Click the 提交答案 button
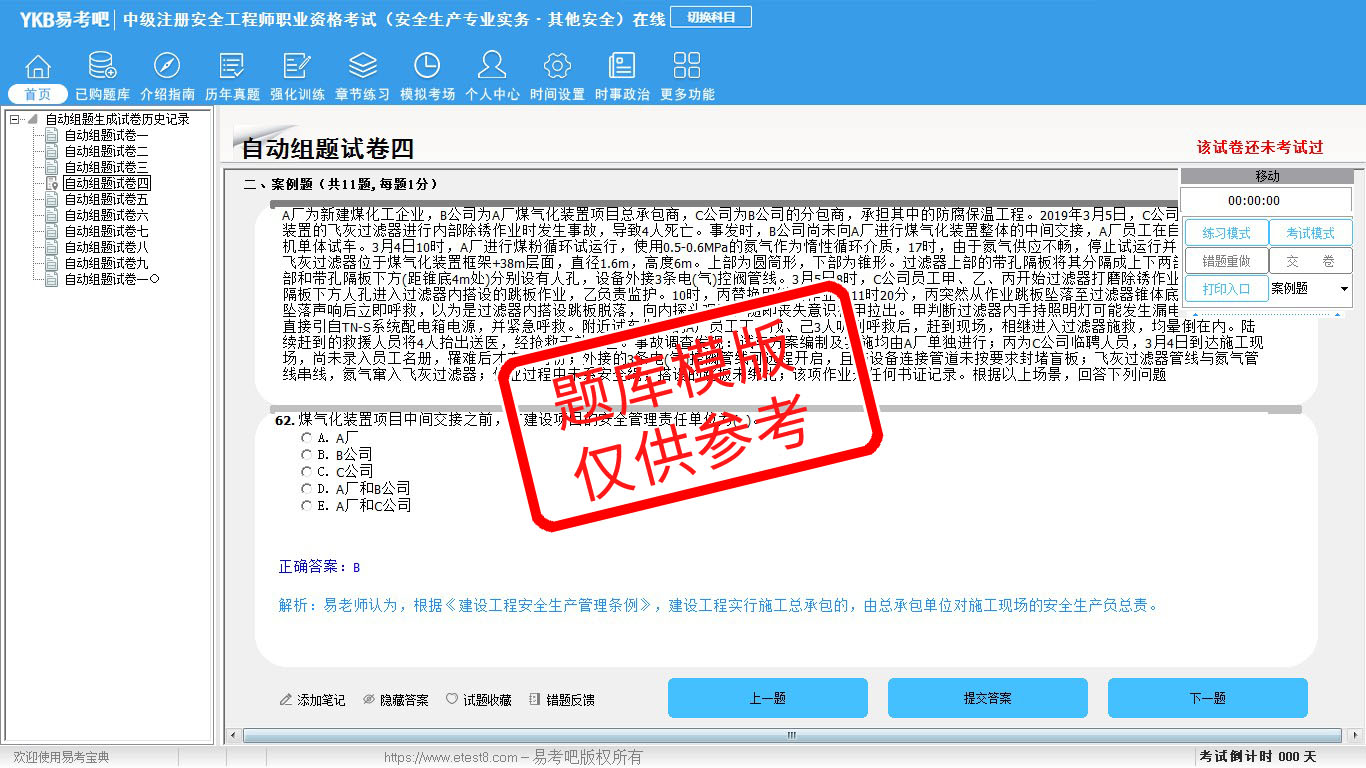This screenshot has width=1366, height=768. coord(987,698)
